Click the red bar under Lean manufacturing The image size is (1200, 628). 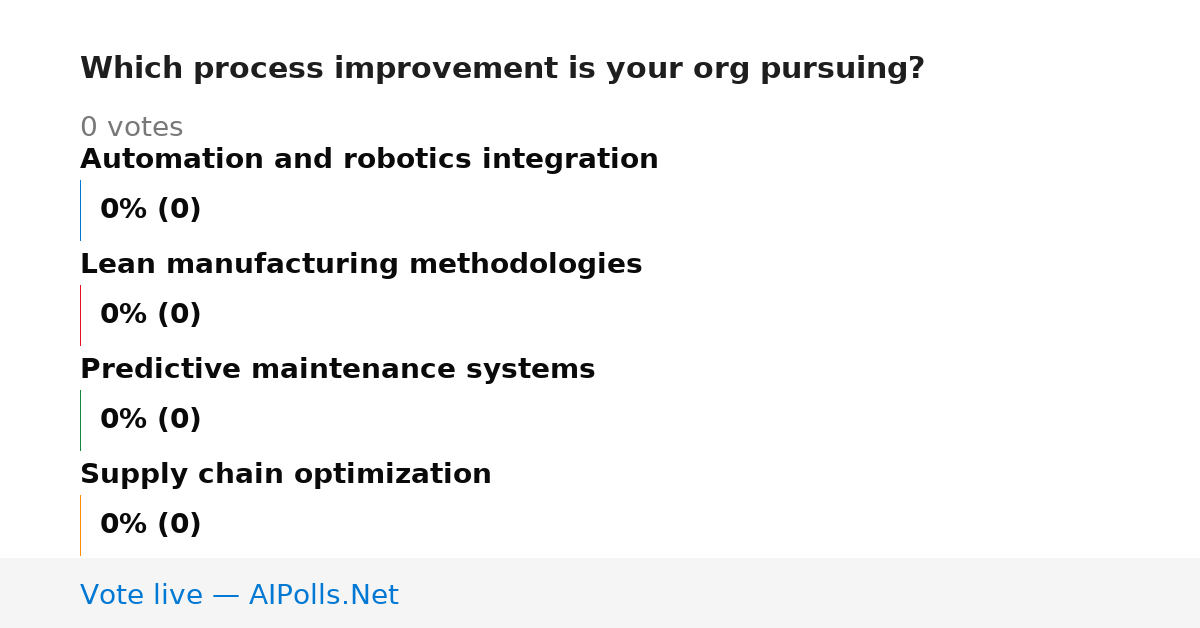coord(80,315)
